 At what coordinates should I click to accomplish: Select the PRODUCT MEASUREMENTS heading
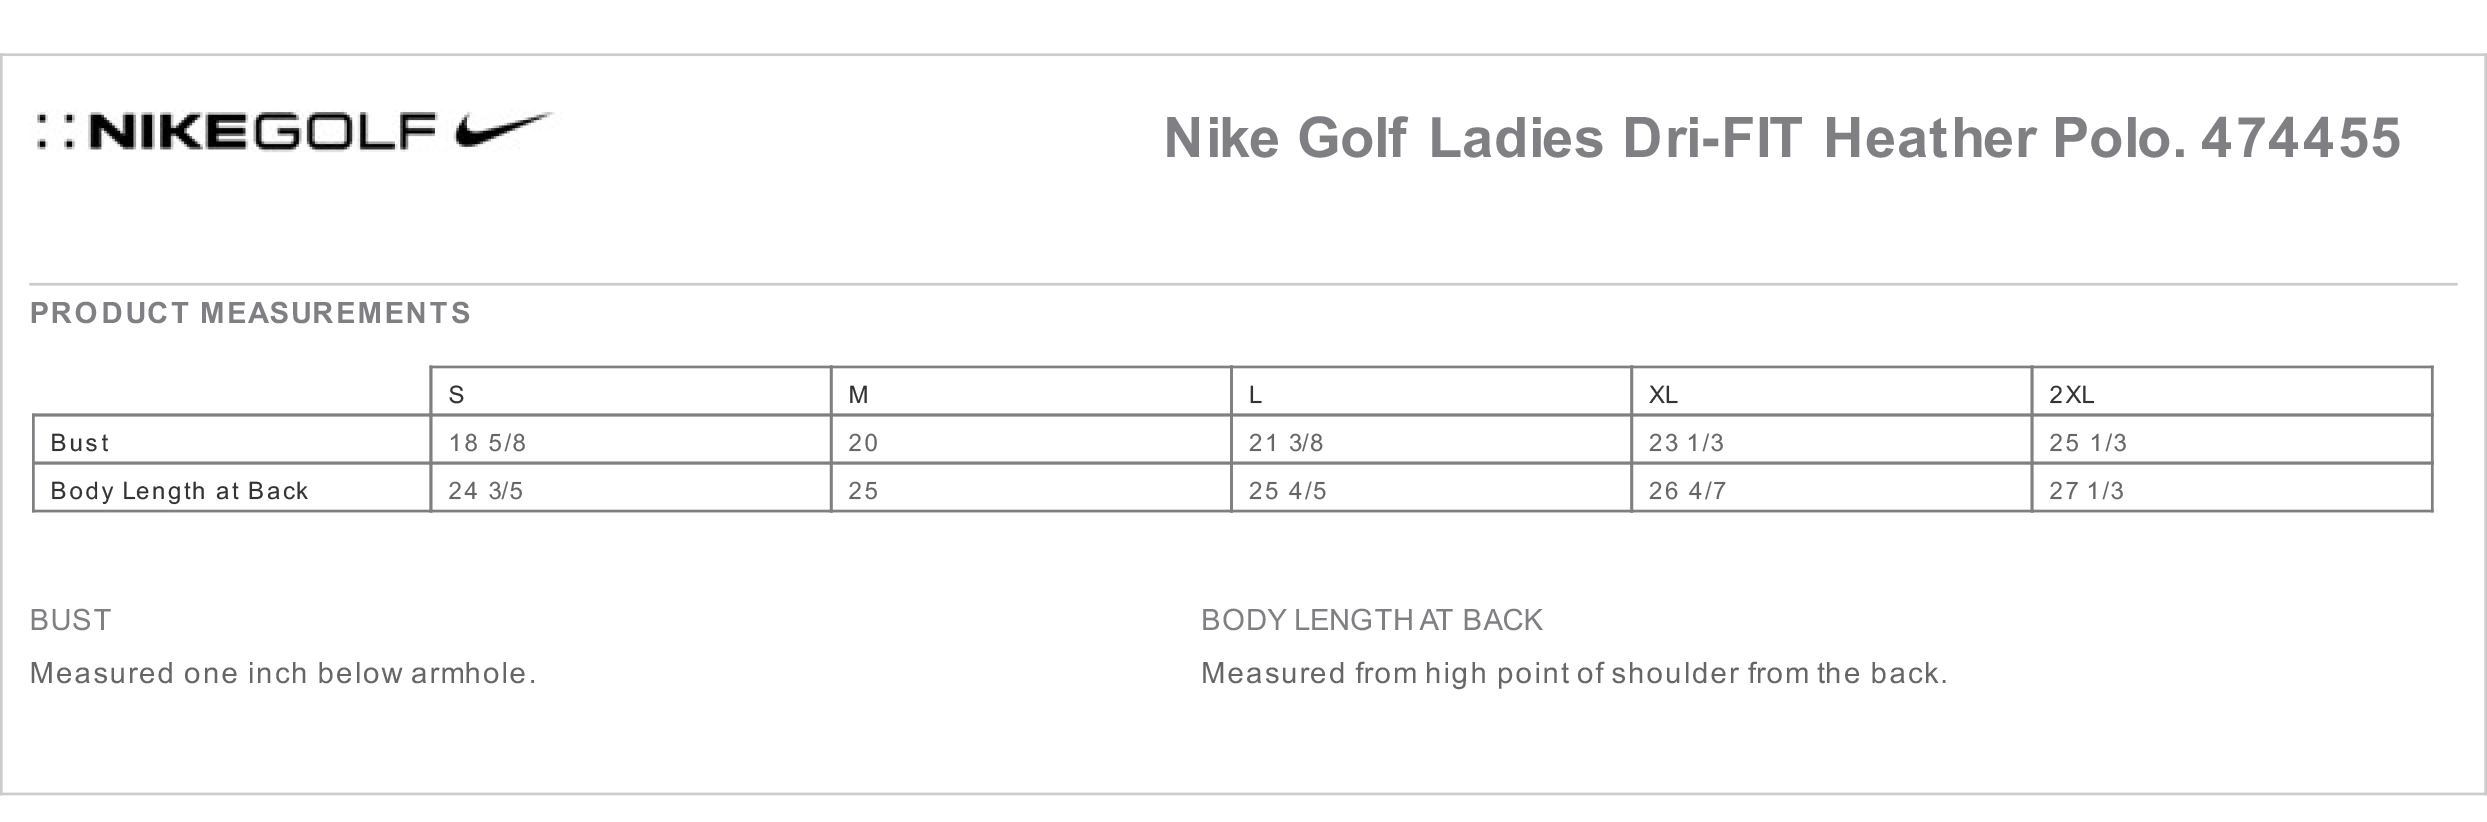point(250,314)
